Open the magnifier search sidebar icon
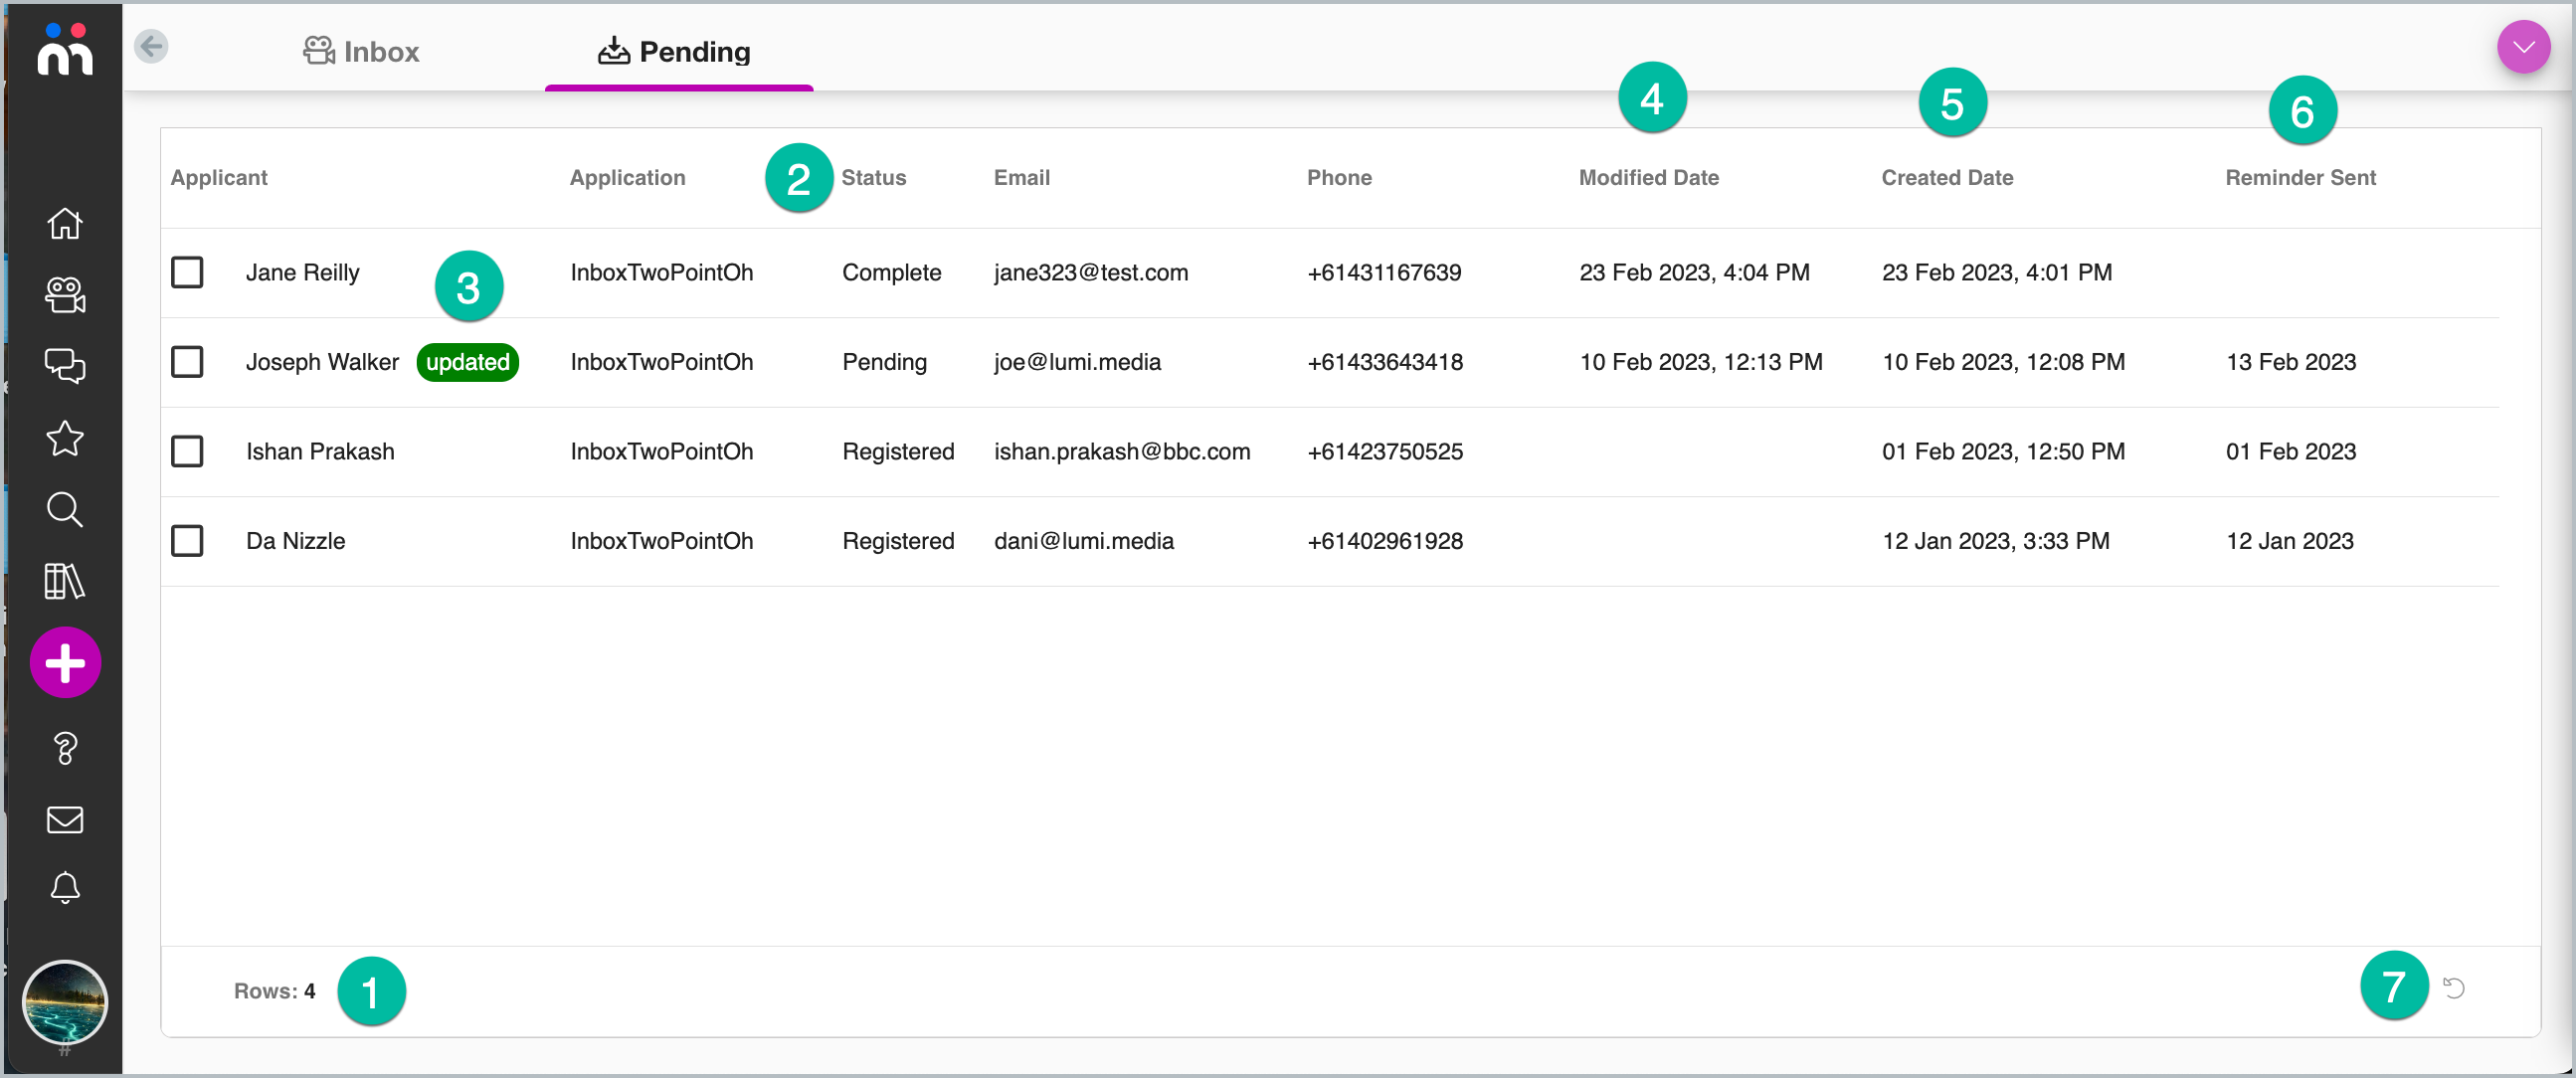Screen dimensions: 2576x1078 point(65,509)
